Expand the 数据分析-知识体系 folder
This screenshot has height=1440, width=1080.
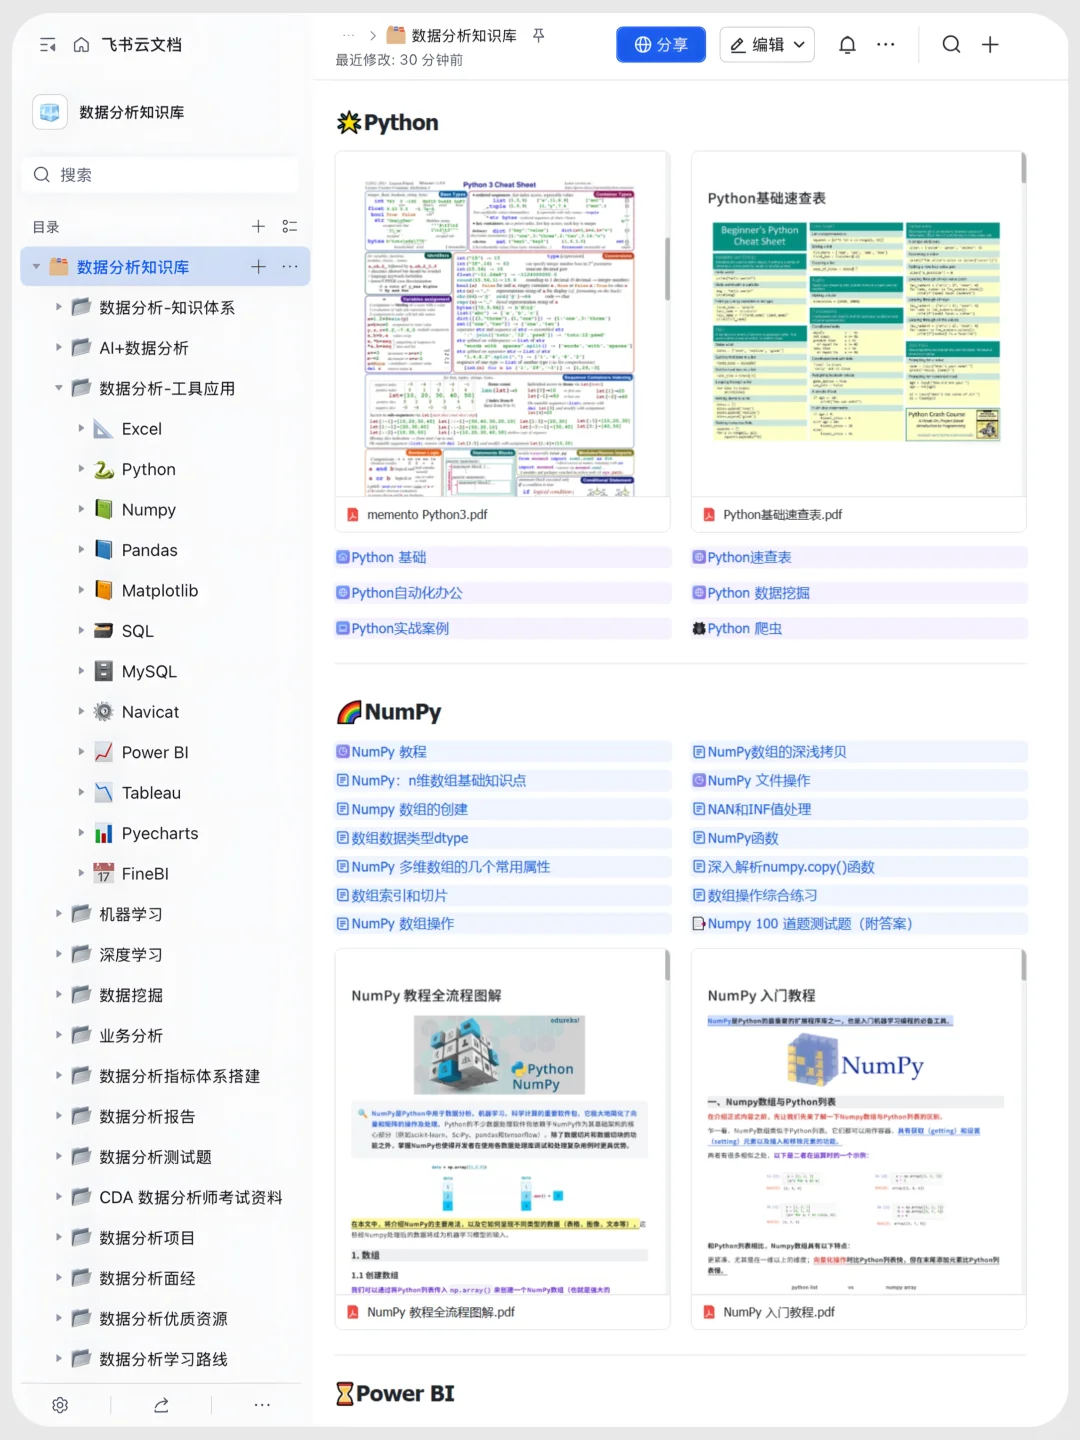[58, 307]
